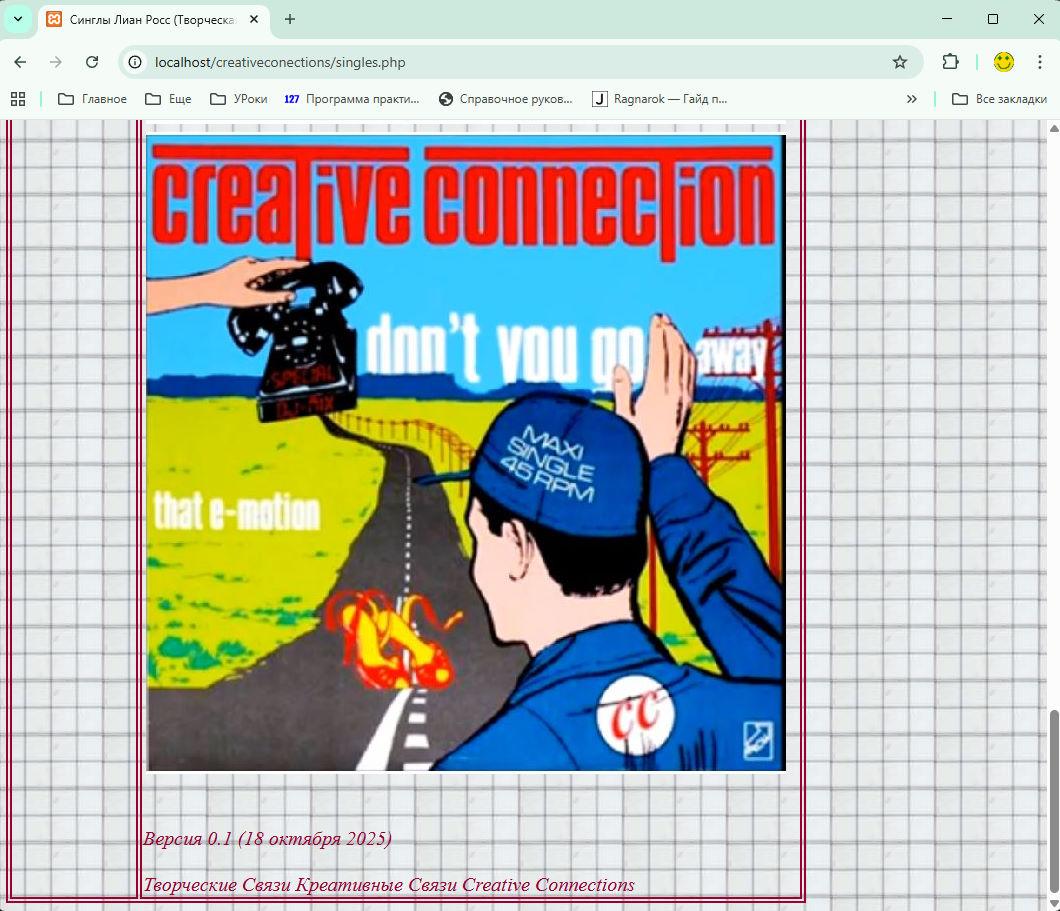1060x911 pixels.
Task: Bookmark this page with the star icon
Action: pyautogui.click(x=899, y=62)
